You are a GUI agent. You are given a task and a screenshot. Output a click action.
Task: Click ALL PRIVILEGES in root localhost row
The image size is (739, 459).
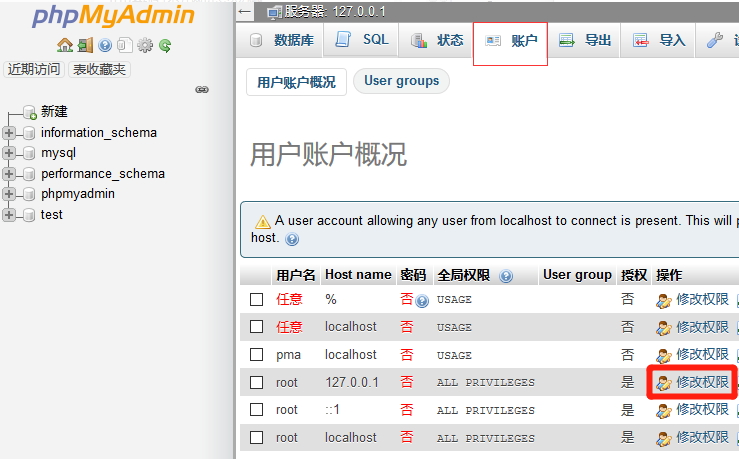click(x=485, y=438)
